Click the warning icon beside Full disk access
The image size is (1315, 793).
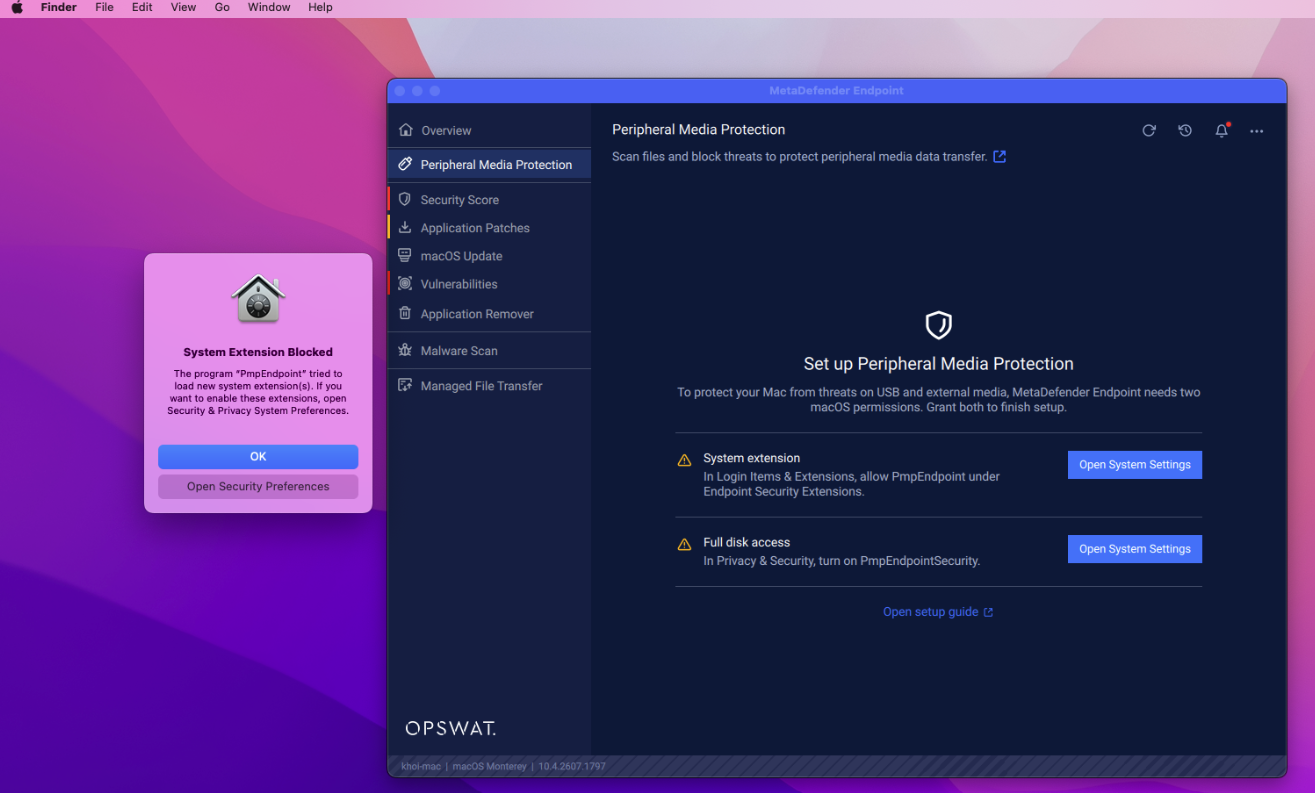[684, 545]
